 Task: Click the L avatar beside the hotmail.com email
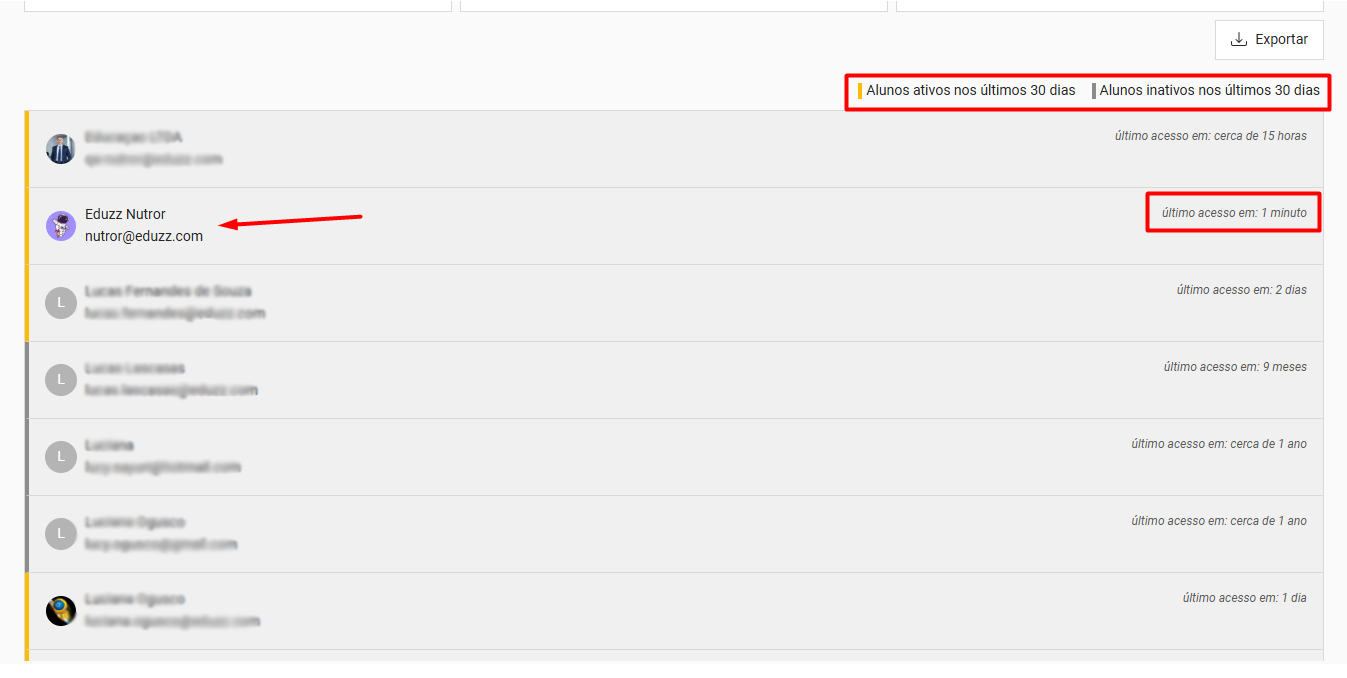tap(61, 457)
